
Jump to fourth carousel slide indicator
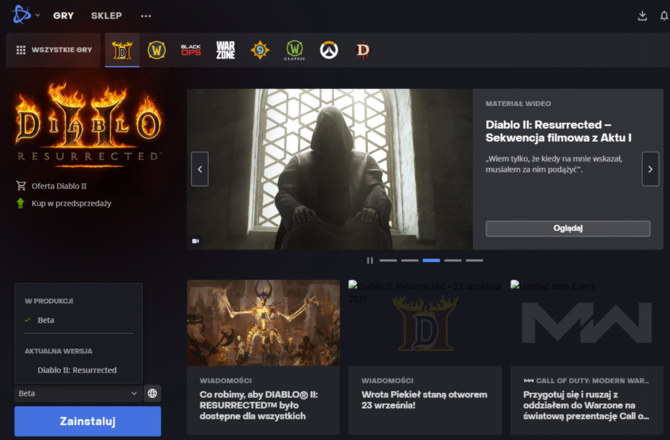(x=453, y=260)
